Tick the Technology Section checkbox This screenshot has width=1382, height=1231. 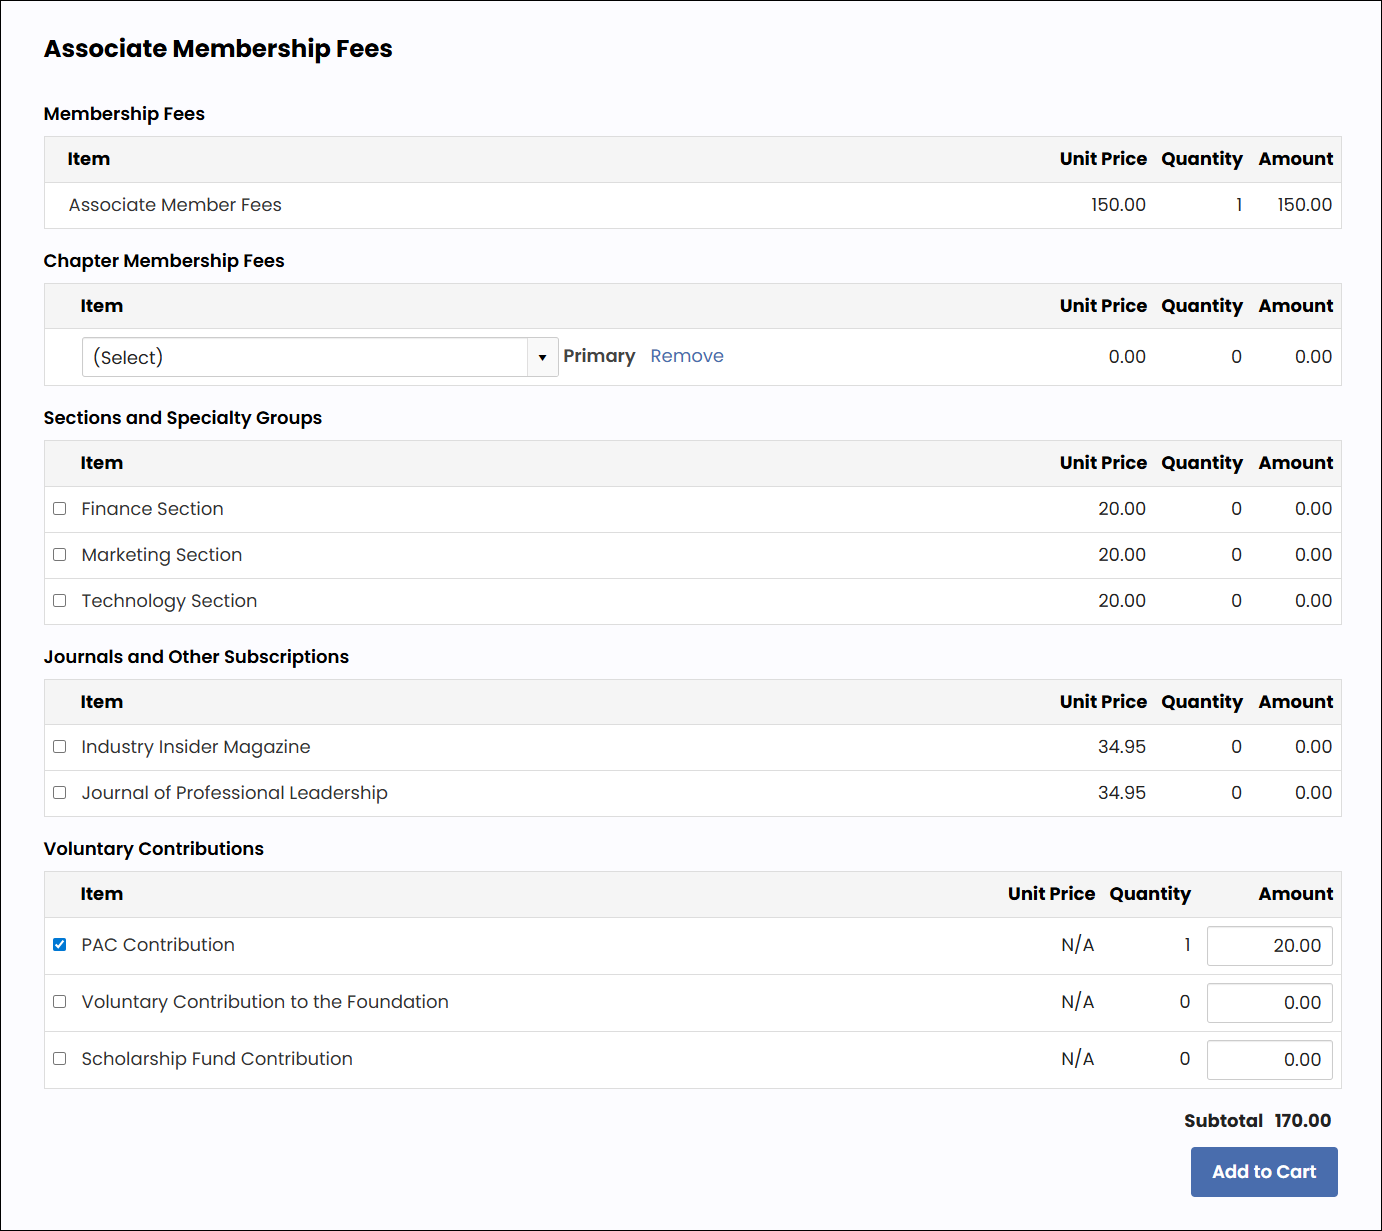pos(60,601)
